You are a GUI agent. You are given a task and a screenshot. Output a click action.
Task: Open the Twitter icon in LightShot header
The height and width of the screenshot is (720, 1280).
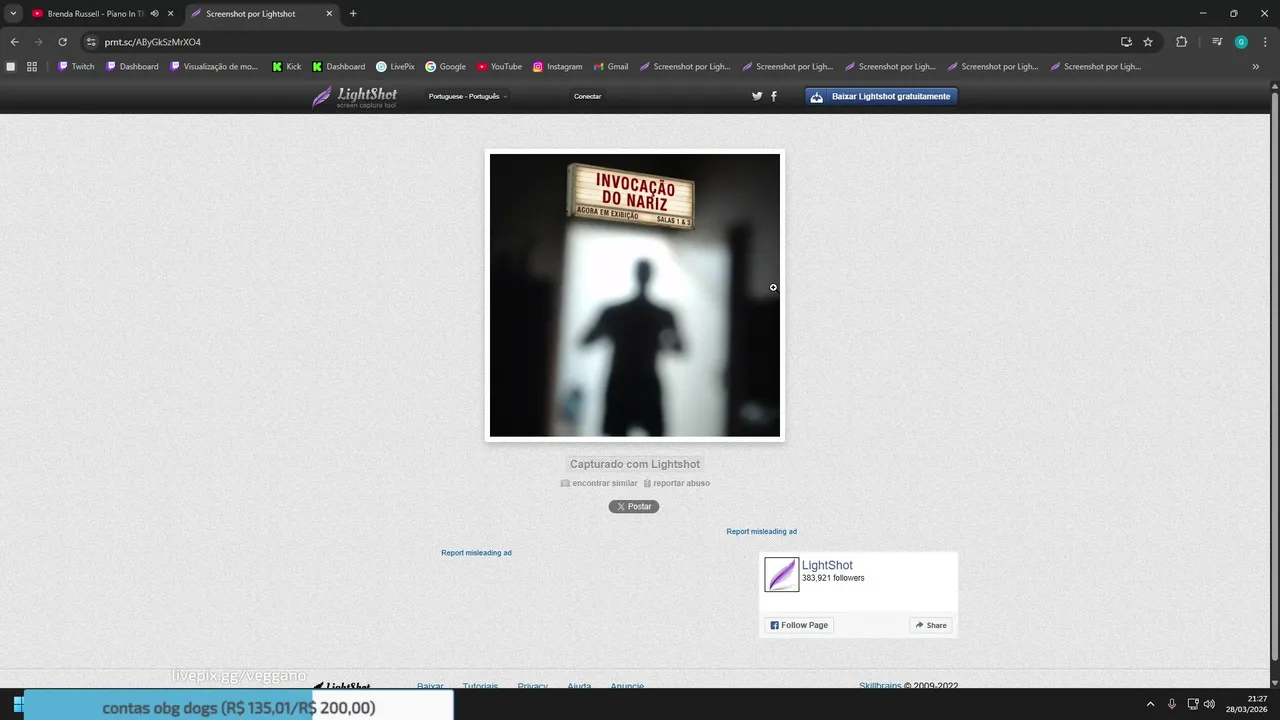click(x=757, y=96)
